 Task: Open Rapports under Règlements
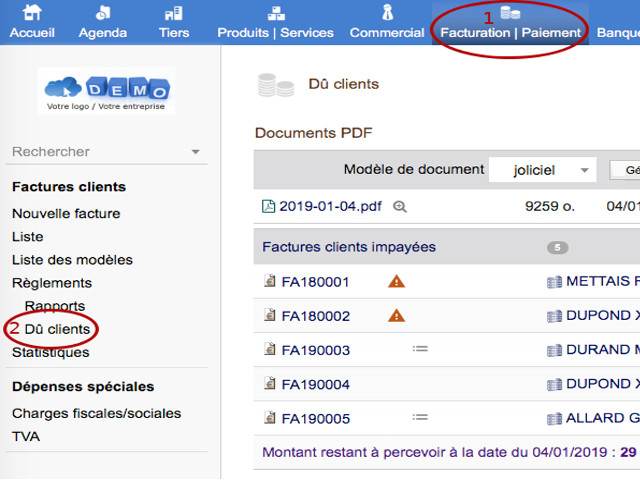coord(55,306)
